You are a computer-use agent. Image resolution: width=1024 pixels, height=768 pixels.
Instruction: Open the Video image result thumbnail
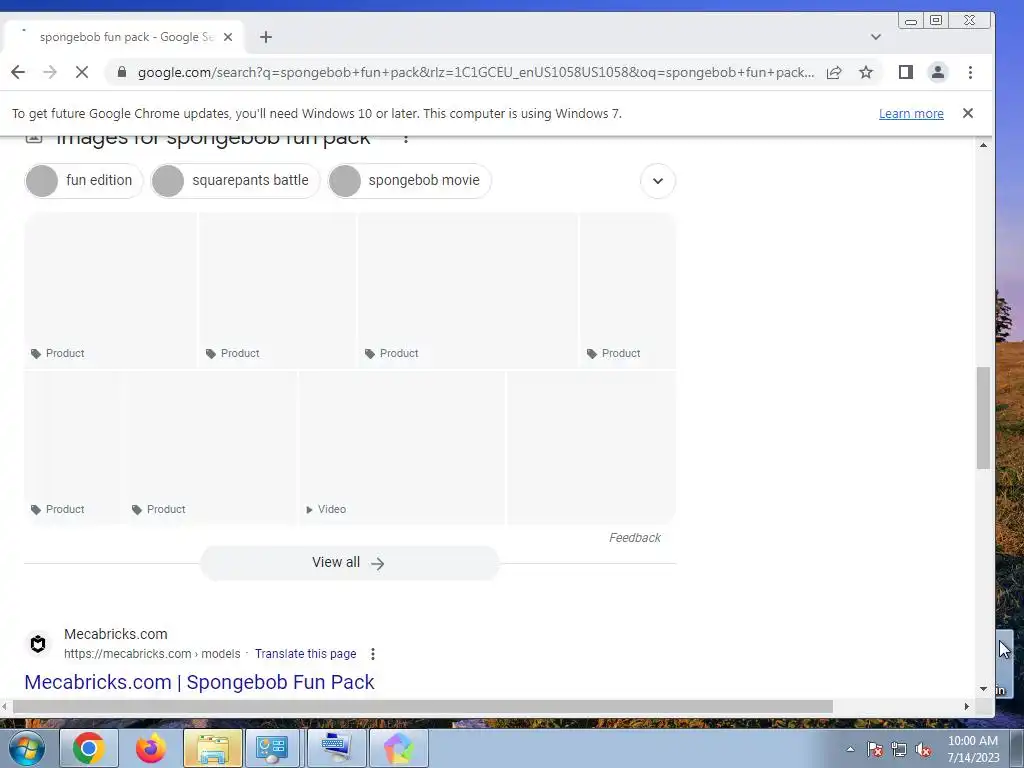tap(402, 447)
